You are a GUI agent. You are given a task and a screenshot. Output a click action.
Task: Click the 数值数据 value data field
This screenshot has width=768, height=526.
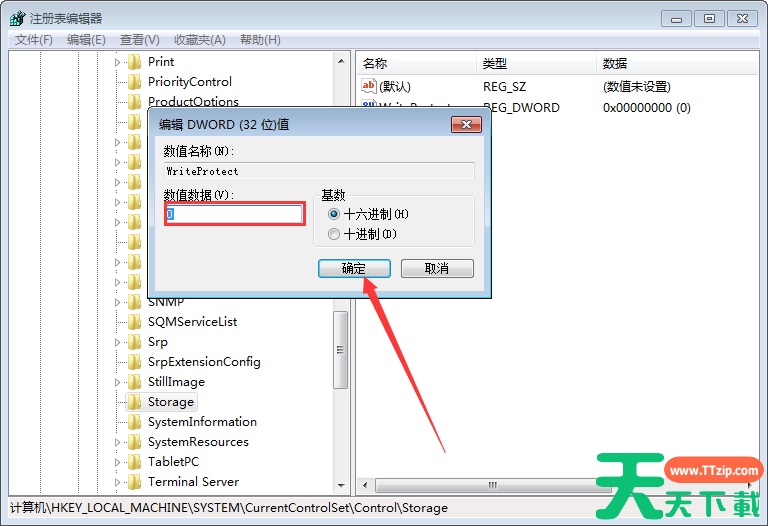234,214
